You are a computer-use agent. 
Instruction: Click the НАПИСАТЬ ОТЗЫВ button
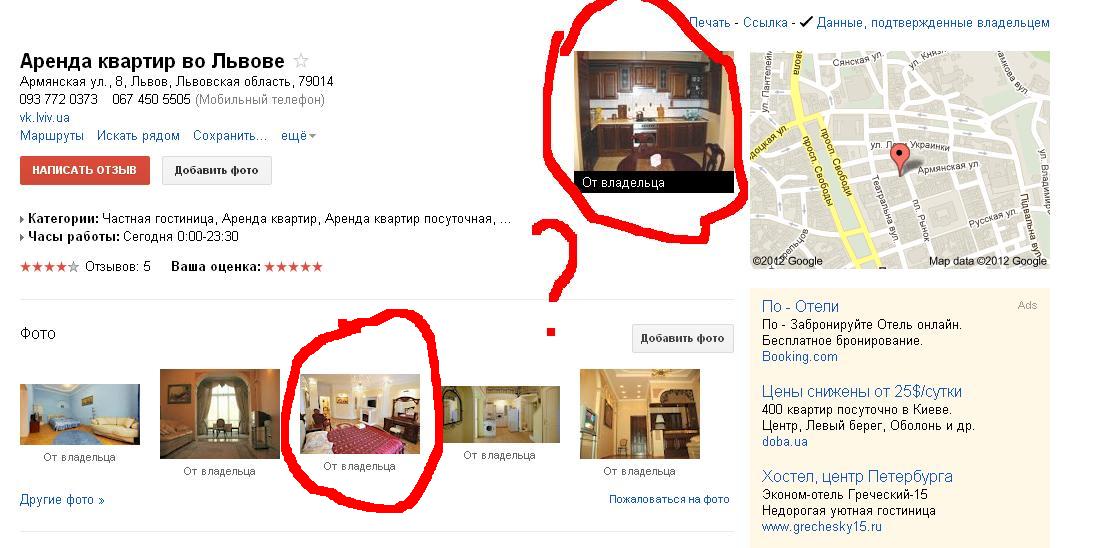[85, 170]
